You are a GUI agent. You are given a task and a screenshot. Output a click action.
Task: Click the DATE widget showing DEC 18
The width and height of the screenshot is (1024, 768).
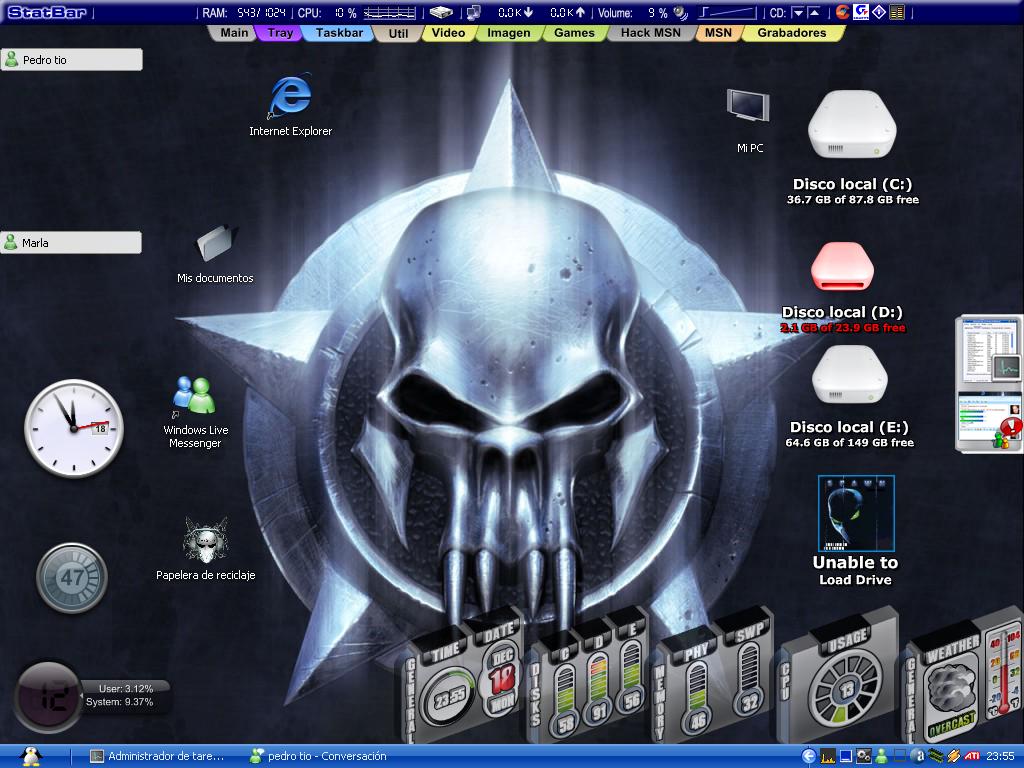[503, 679]
